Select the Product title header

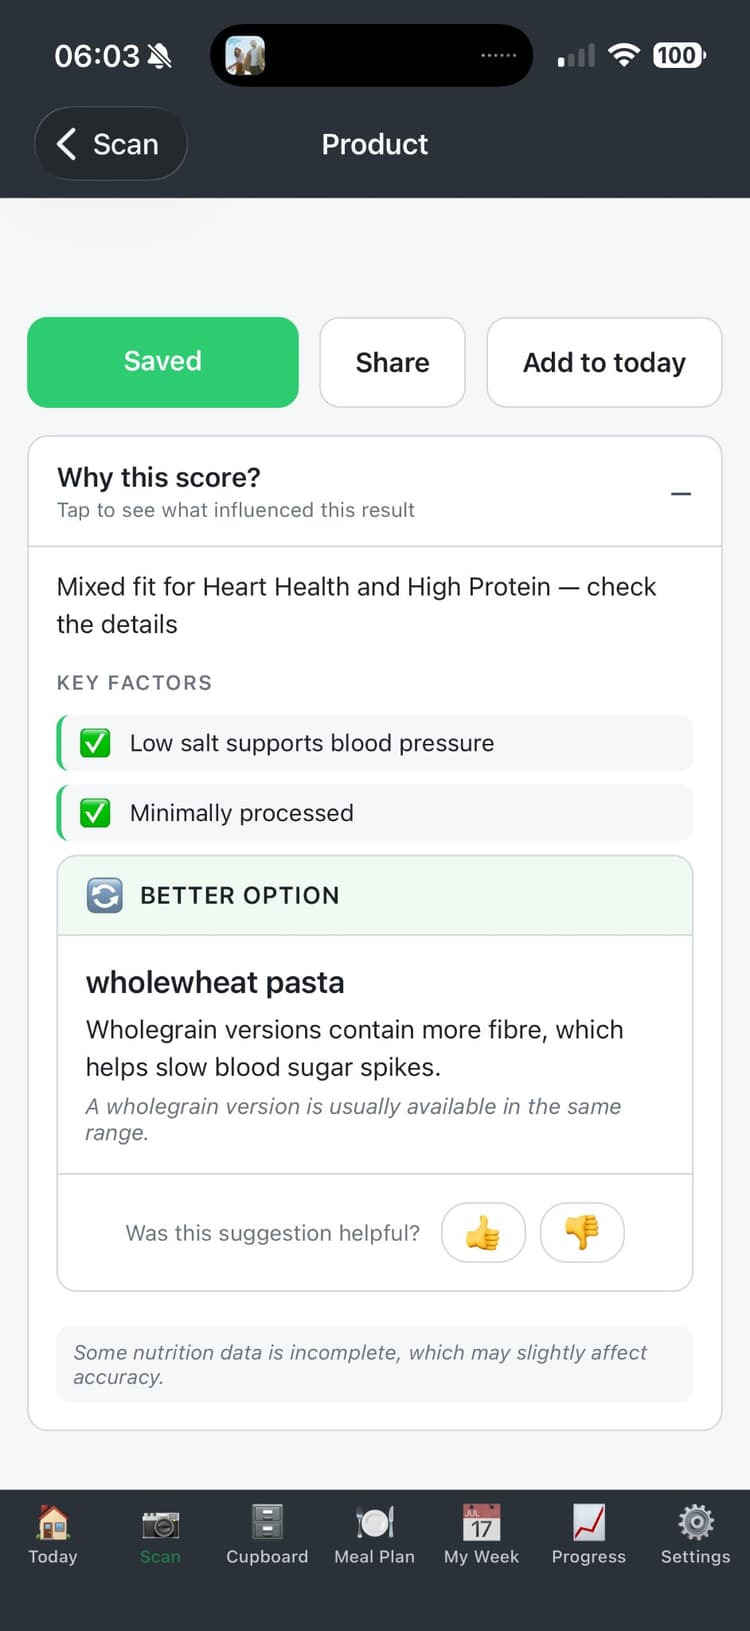[x=375, y=144]
